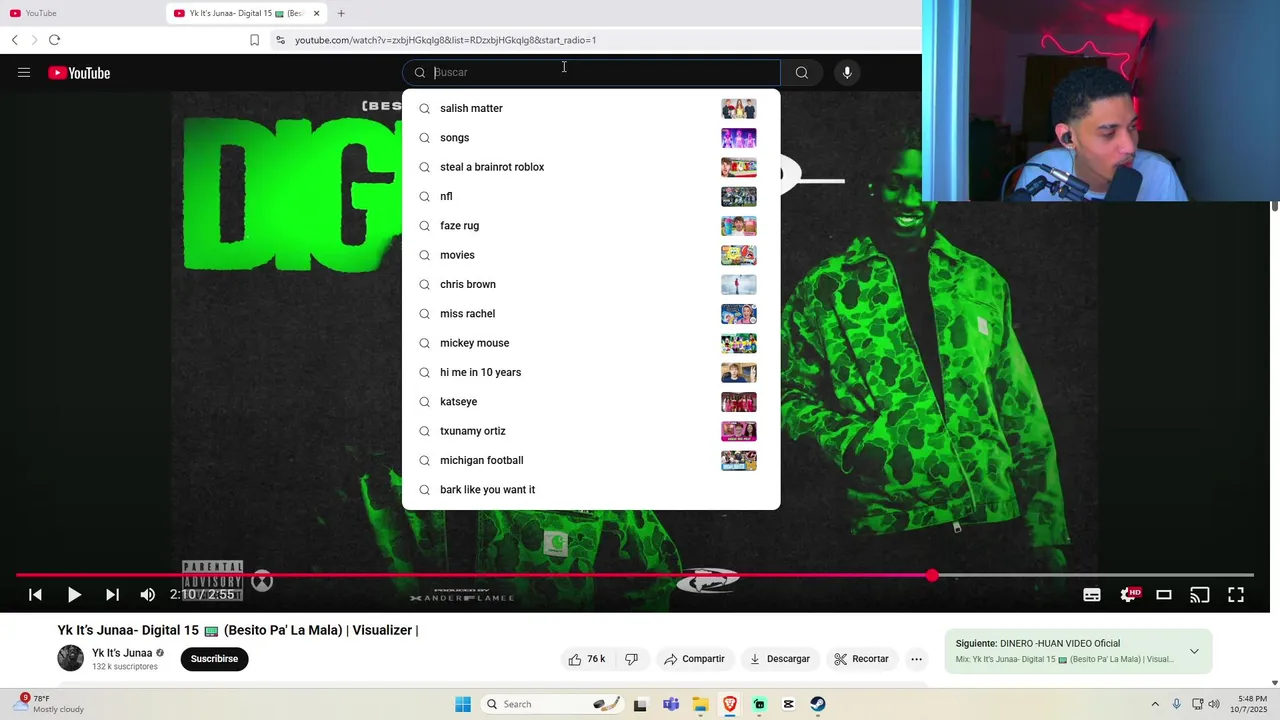Open the Windows Start menu

463,704
